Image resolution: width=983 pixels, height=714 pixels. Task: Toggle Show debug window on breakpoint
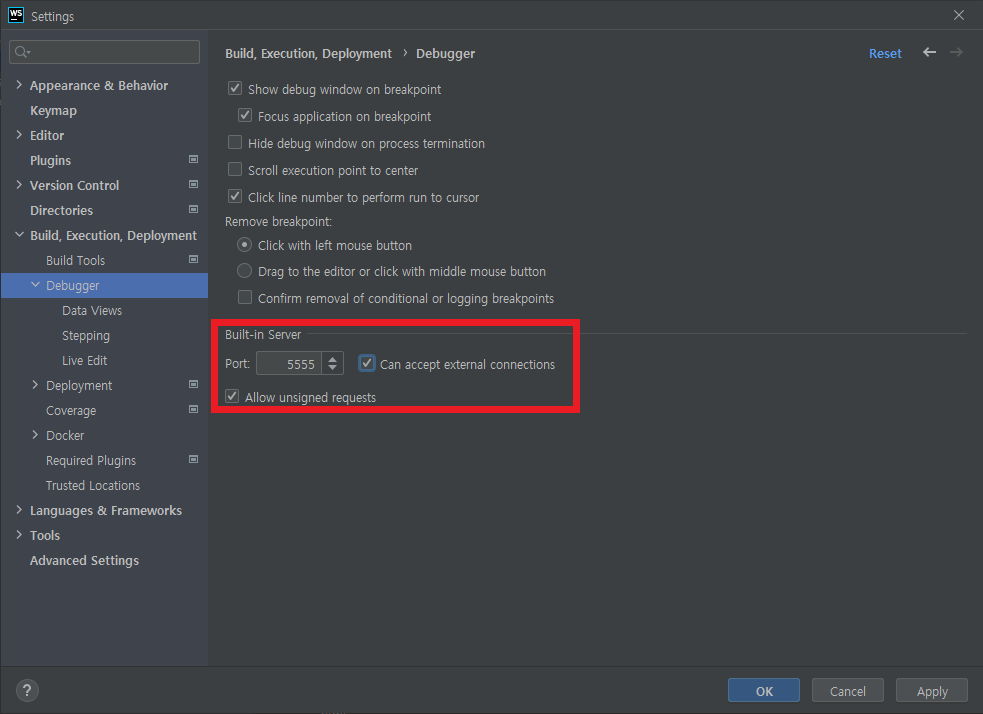tap(235, 88)
